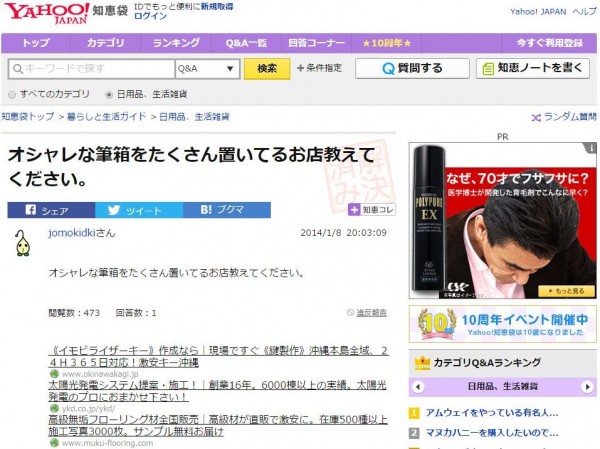Select the すべてのカテゴリ radio button
The image size is (600, 449).
tap(12, 94)
